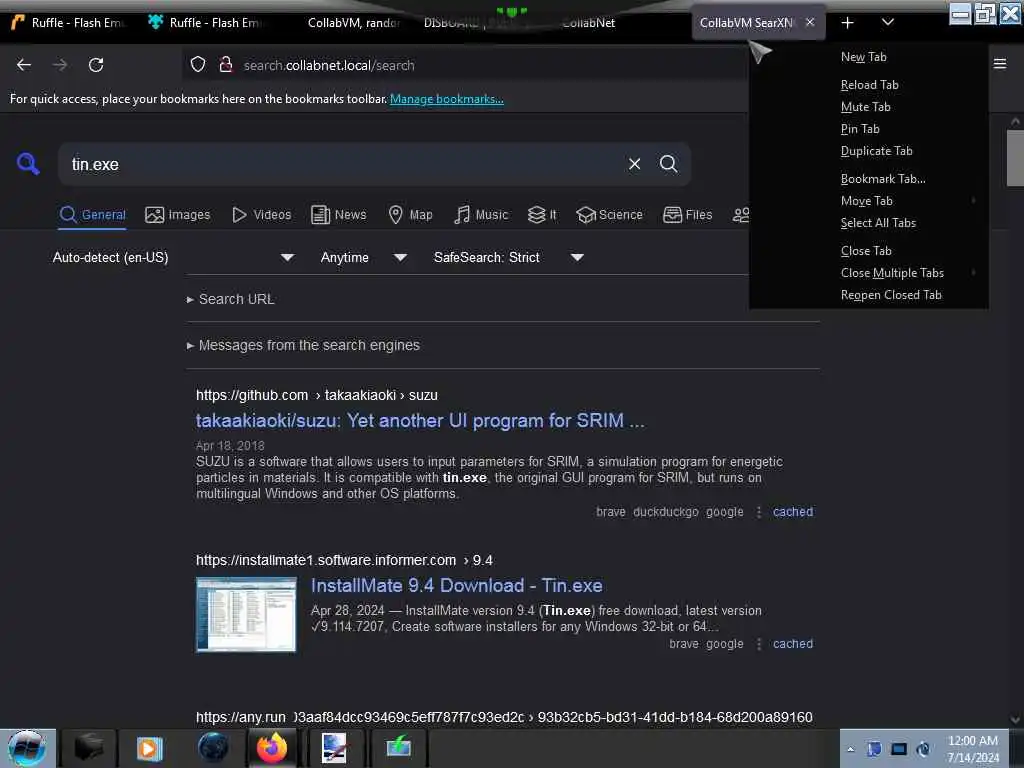
Task: List all tabs with chevron button
Action: coord(888,22)
